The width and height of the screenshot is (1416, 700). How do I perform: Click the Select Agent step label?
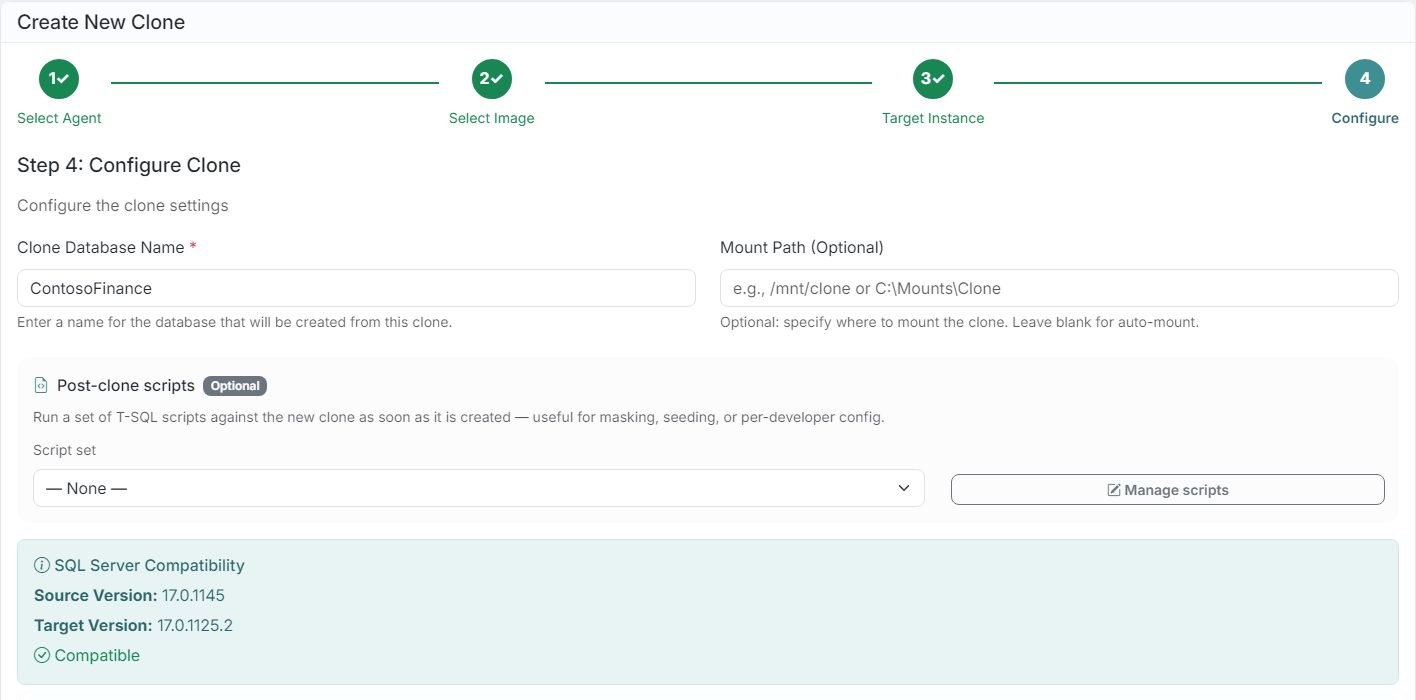click(x=59, y=118)
